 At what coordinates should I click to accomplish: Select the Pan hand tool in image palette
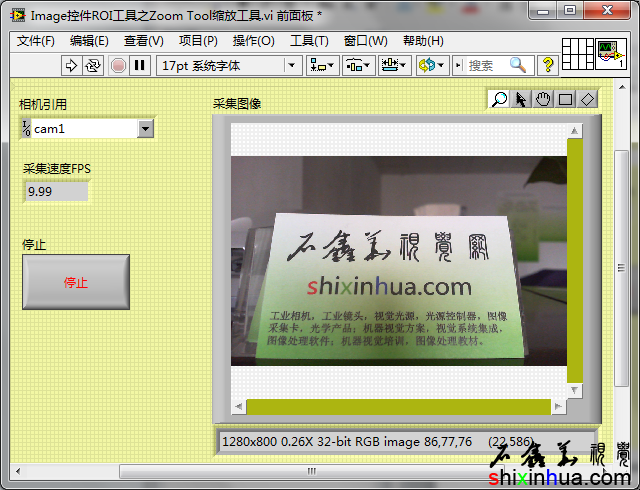click(543, 99)
